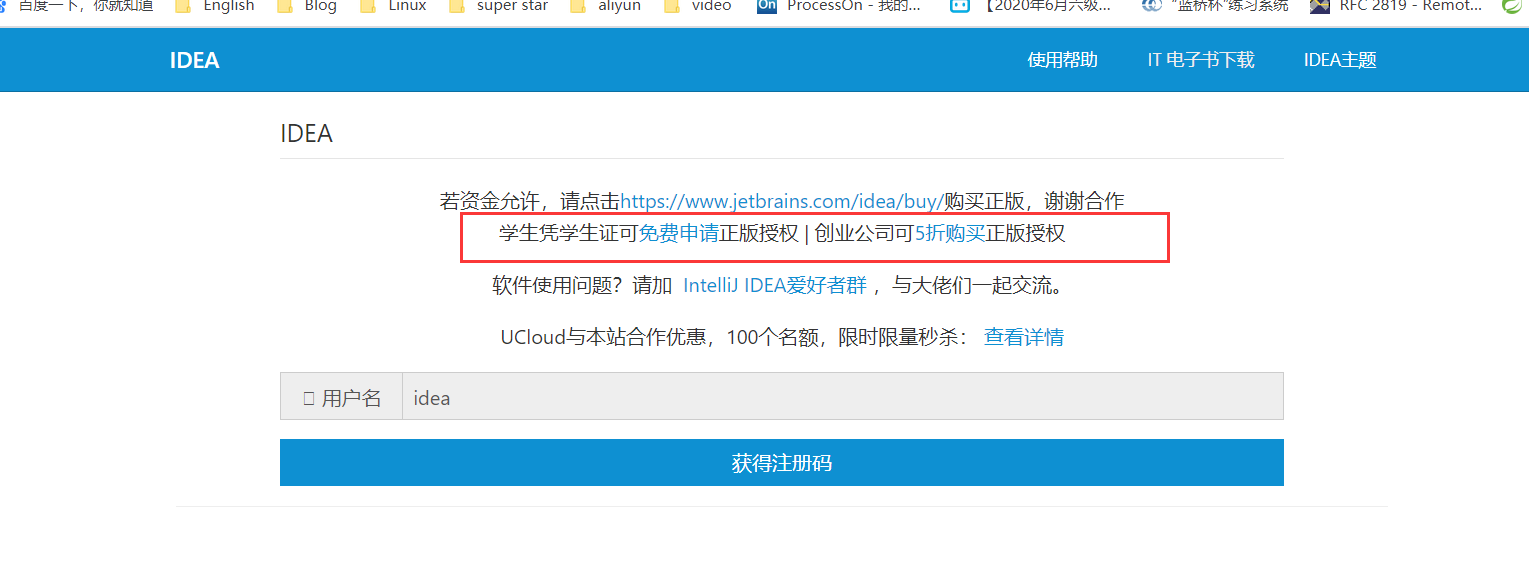Click the 5折购买 link
1529x580 pixels.
[950, 234]
